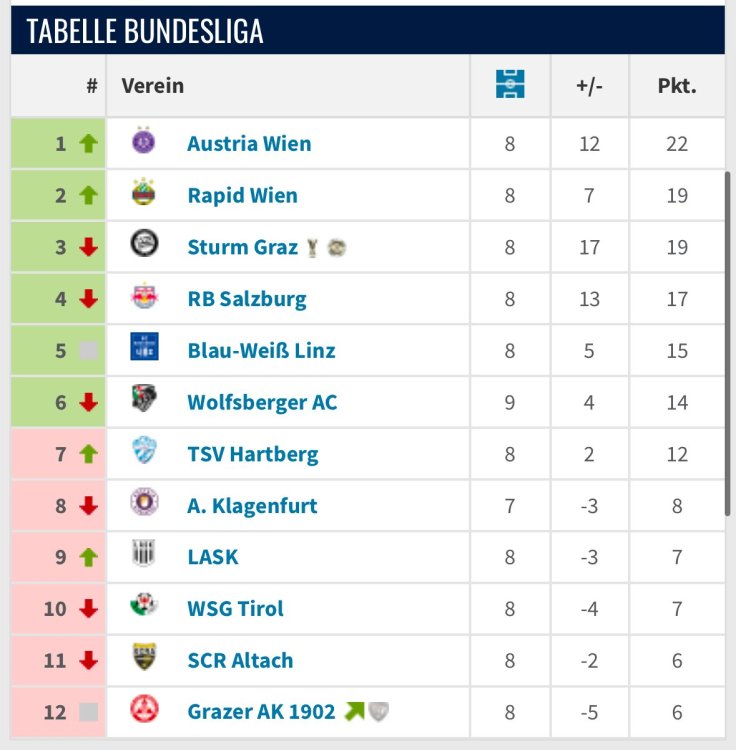Click the matches played pitch icon header

click(510, 85)
